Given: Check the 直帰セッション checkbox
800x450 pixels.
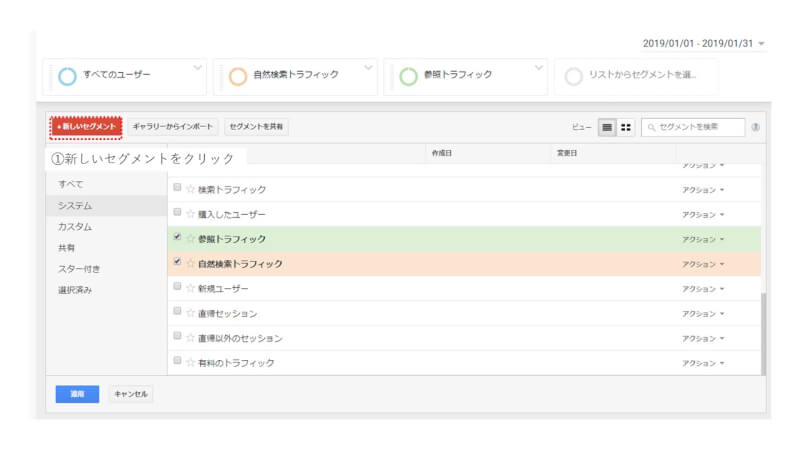Looking at the screenshot, I should [x=177, y=311].
